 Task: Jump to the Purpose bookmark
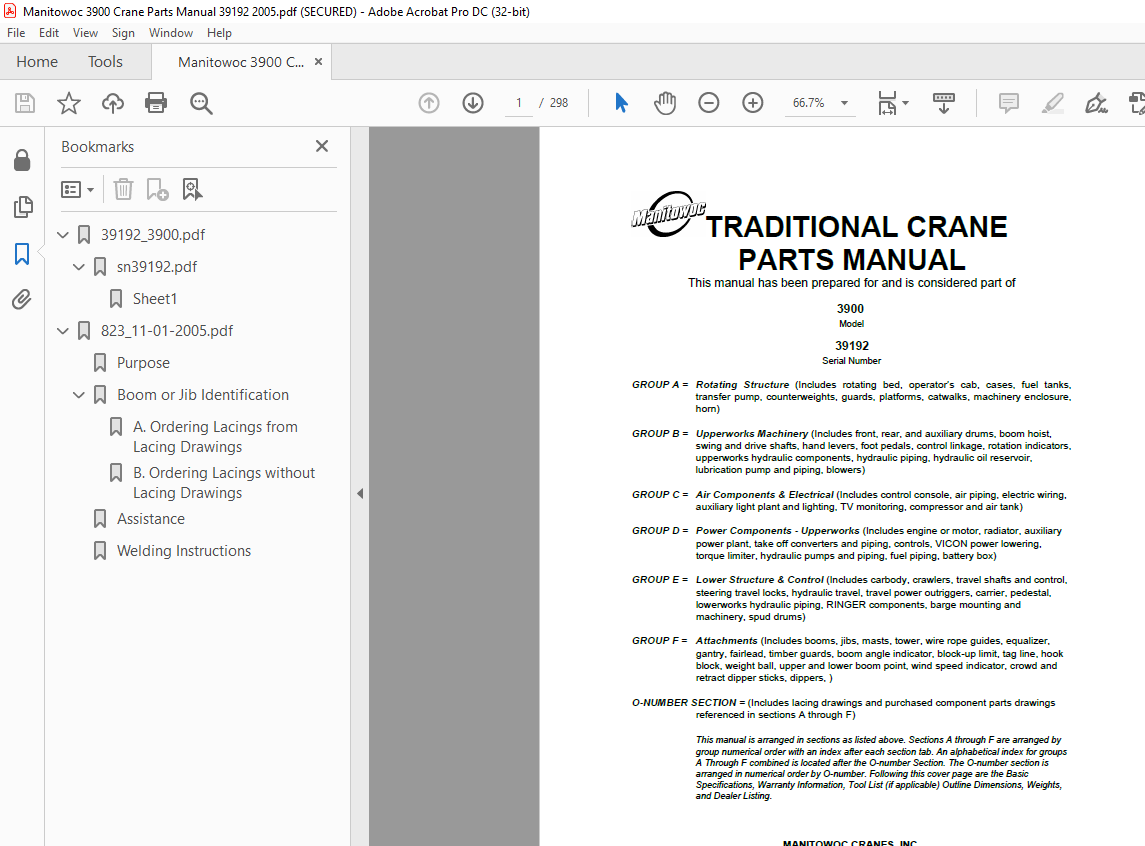(143, 363)
